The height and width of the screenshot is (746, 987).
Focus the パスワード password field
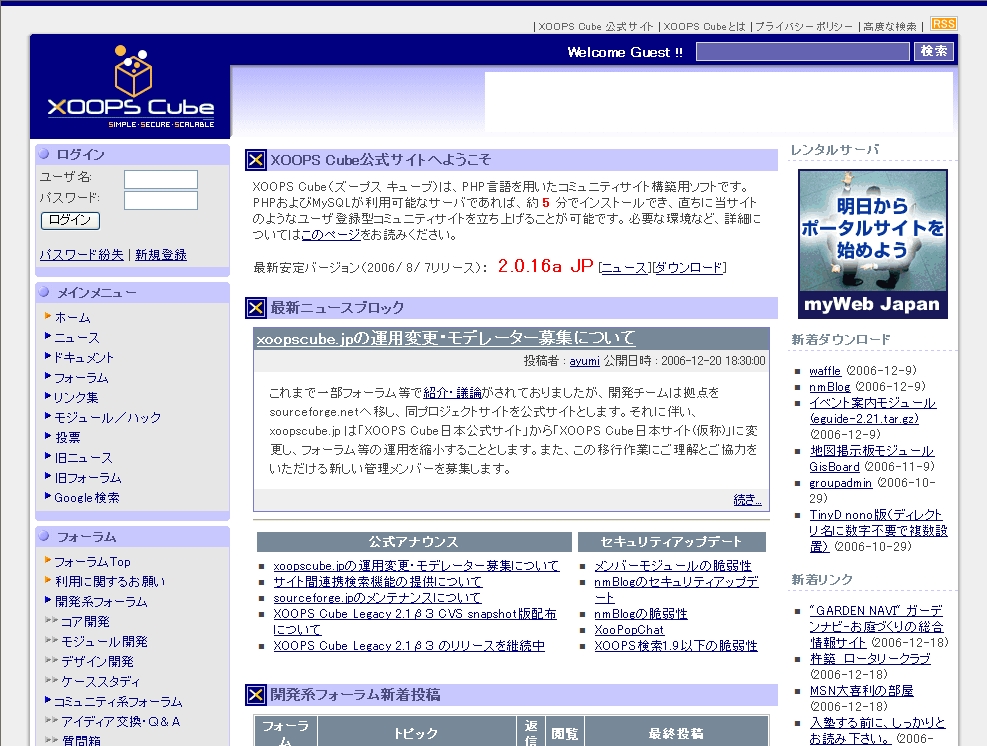click(x=161, y=200)
